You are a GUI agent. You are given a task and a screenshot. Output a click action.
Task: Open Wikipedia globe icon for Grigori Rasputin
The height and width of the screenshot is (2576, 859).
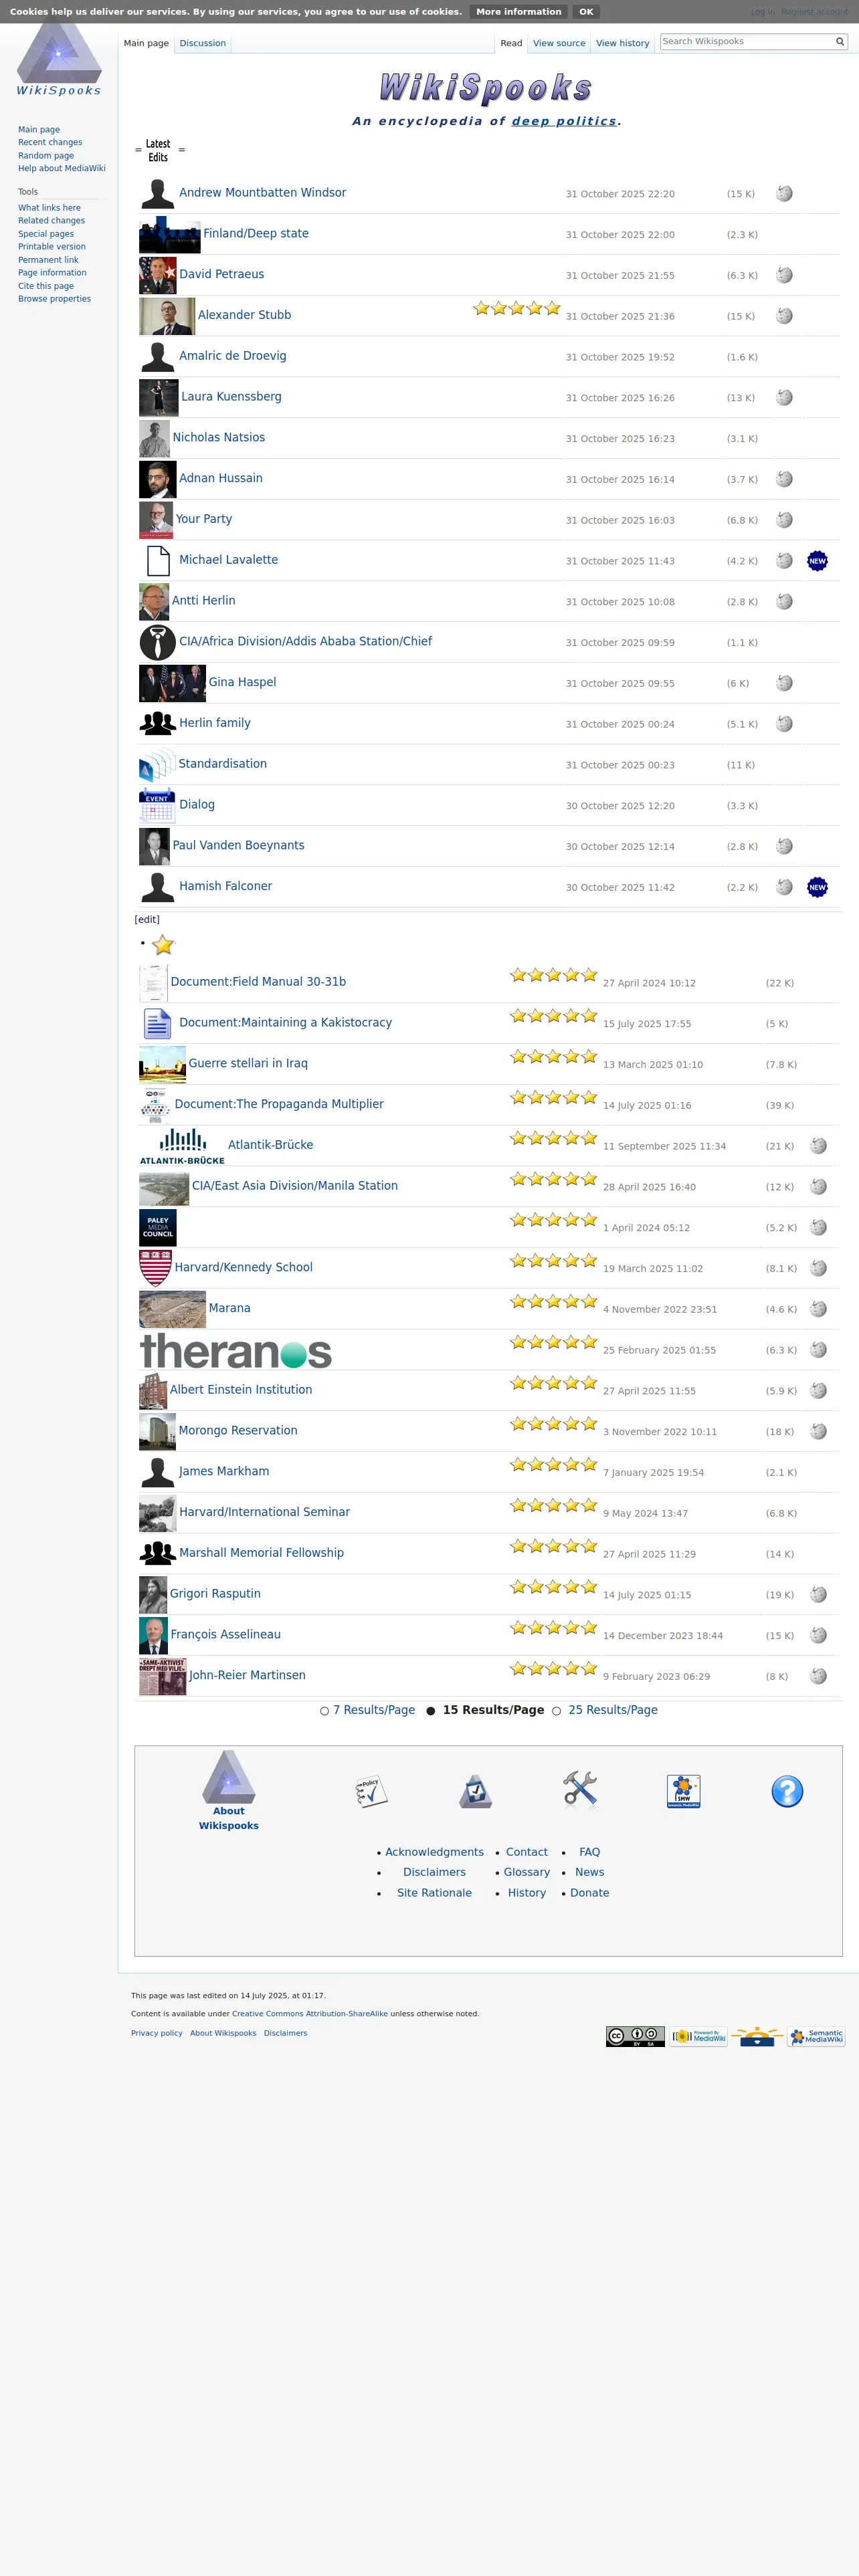click(818, 1595)
